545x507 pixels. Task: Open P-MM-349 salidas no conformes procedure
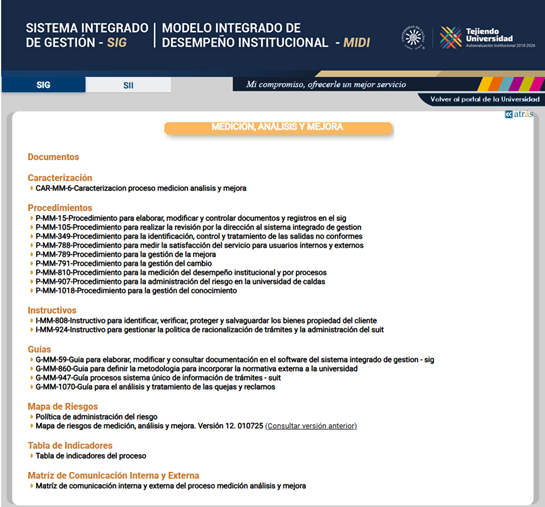[x=199, y=236]
